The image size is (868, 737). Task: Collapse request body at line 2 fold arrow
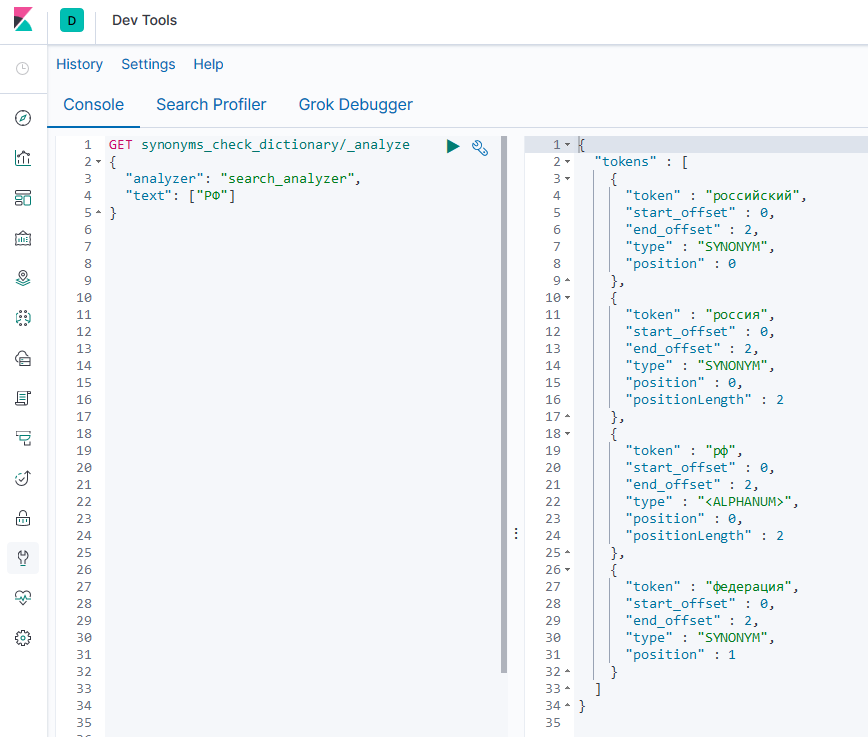coord(99,162)
